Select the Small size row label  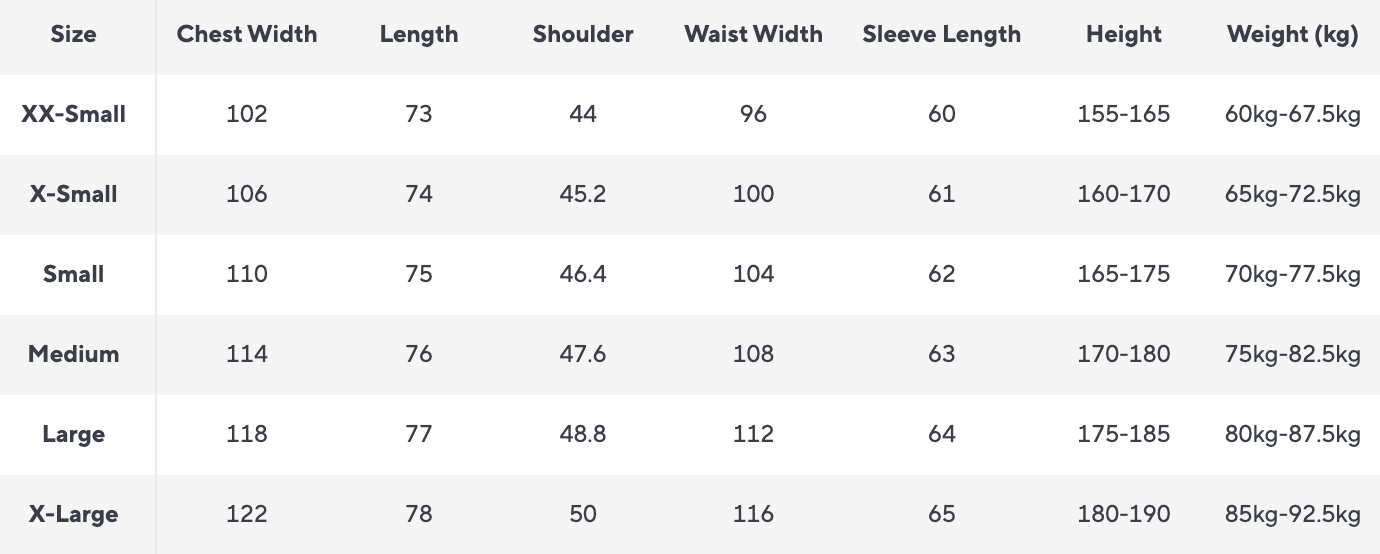(74, 274)
